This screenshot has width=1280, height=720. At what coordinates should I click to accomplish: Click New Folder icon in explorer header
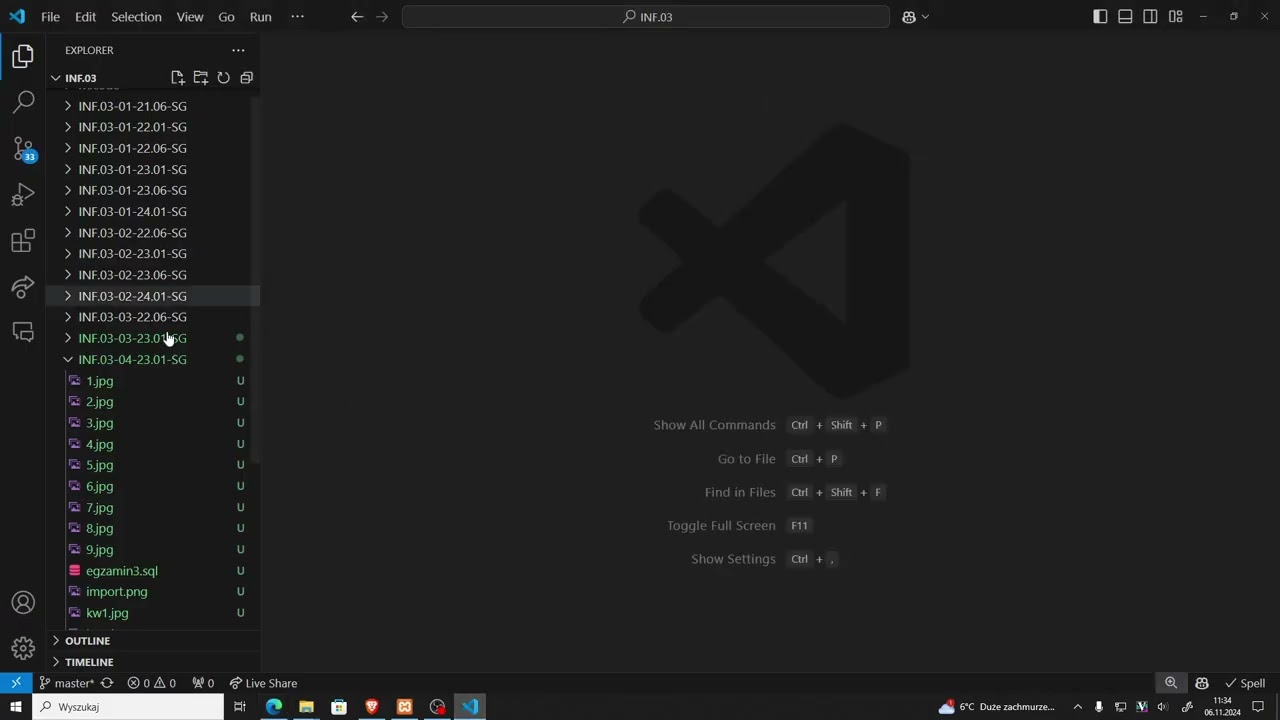pyautogui.click(x=201, y=78)
